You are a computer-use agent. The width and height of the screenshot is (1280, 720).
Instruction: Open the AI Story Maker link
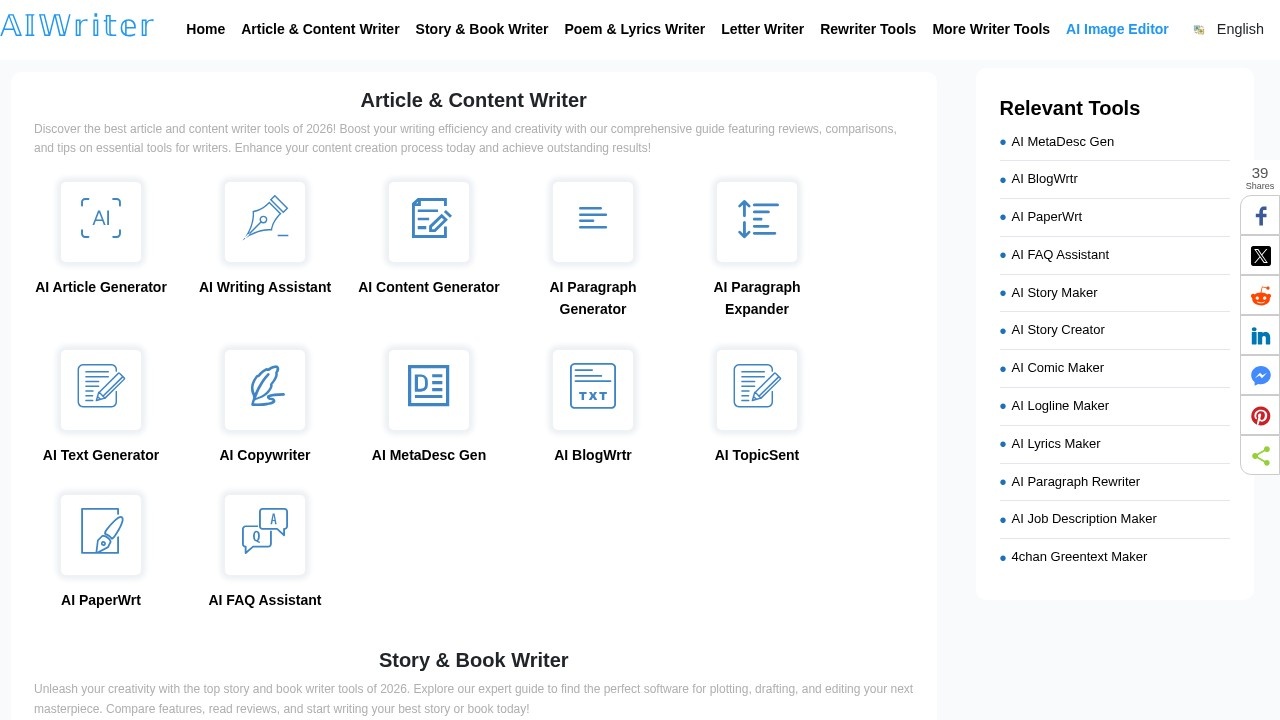point(1054,292)
